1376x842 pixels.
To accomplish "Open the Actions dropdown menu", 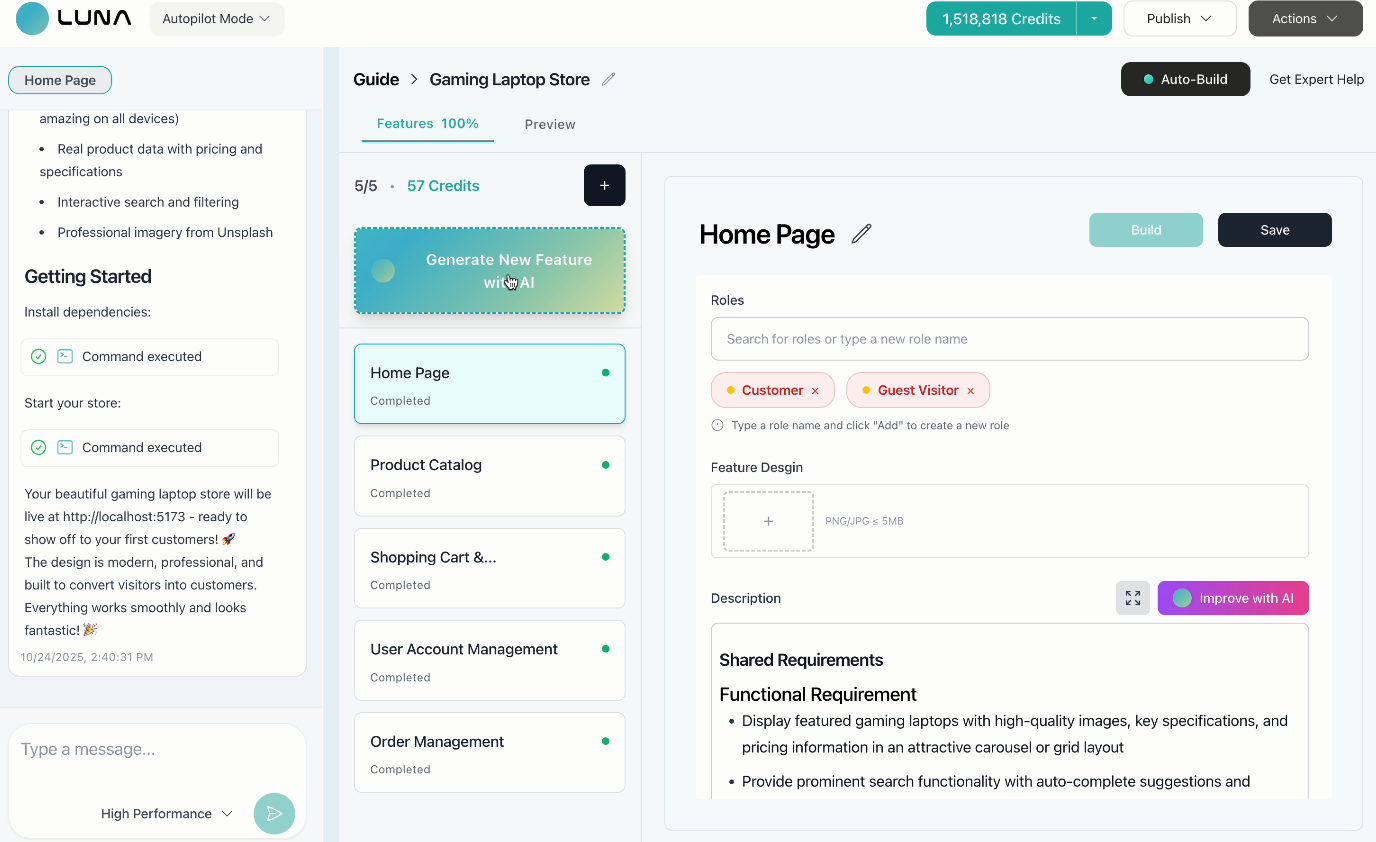I will [1305, 18].
